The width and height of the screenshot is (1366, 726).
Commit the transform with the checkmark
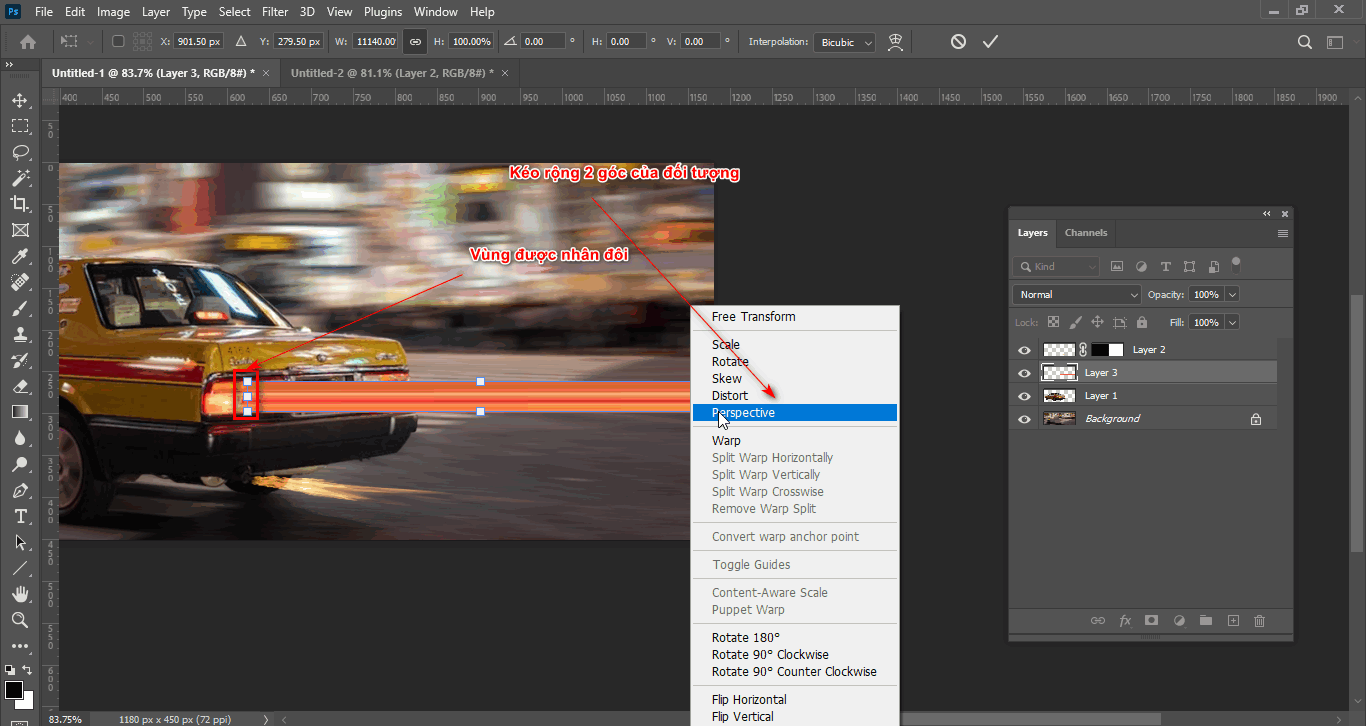click(x=990, y=41)
